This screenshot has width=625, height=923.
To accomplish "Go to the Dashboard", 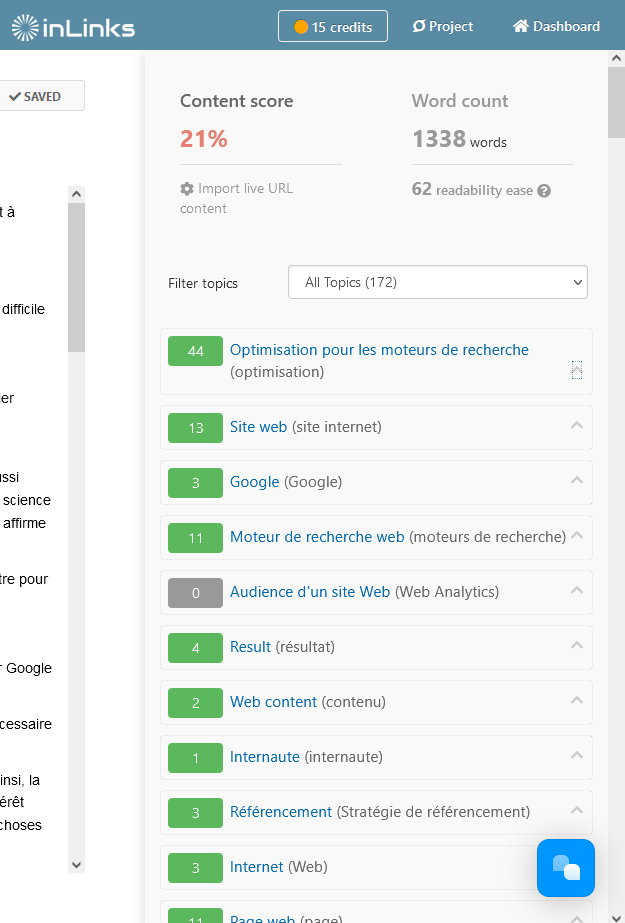I will pos(556,27).
